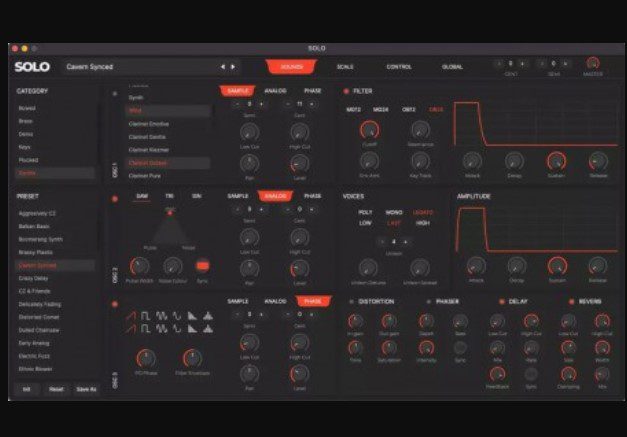The height and width of the screenshot is (437, 627).
Task: Click the Reset button
Action: coord(56,389)
